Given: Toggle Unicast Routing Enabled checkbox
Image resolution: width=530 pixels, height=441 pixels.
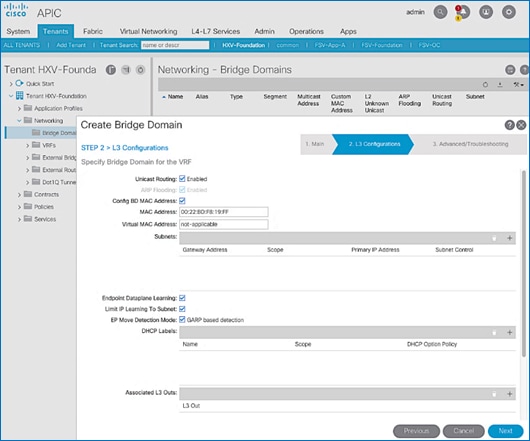Looking at the screenshot, I should click(x=182, y=178).
